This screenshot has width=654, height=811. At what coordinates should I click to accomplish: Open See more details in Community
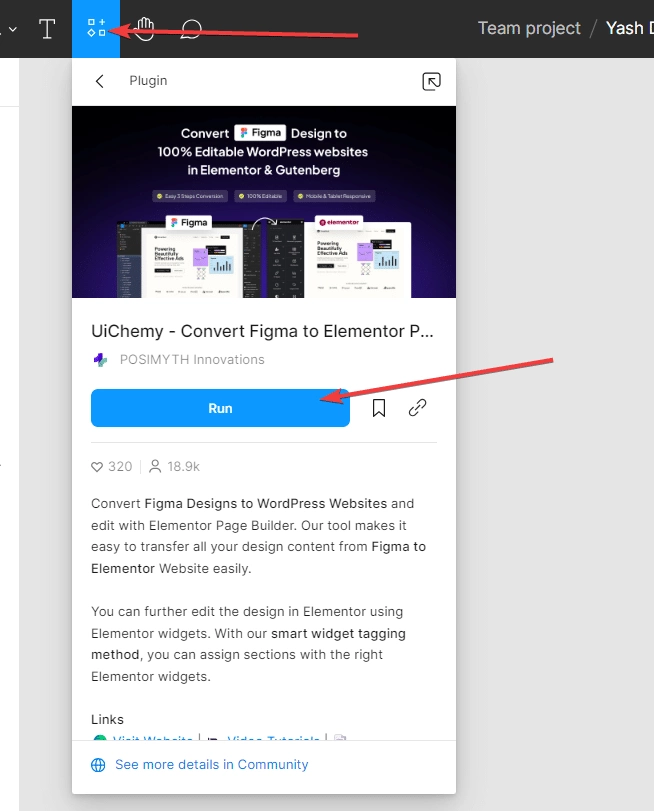(x=212, y=764)
